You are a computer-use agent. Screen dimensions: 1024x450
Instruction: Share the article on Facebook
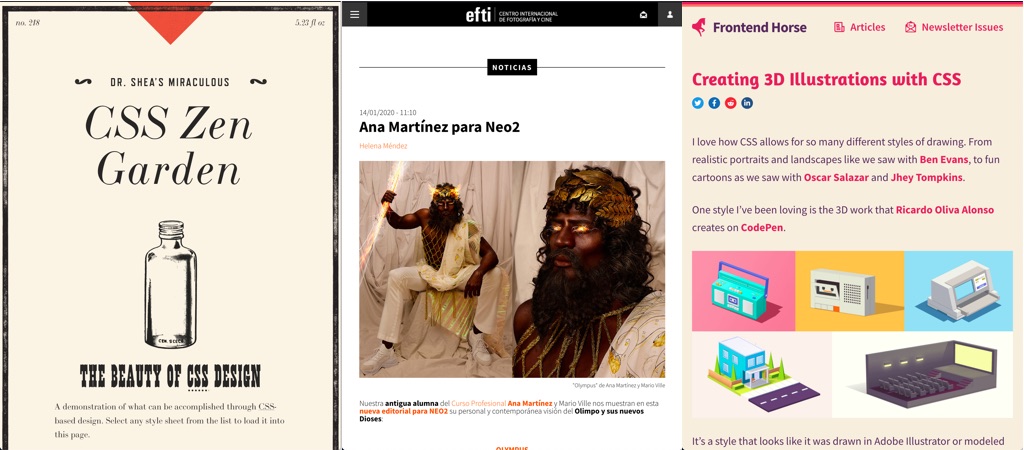pyautogui.click(x=714, y=103)
